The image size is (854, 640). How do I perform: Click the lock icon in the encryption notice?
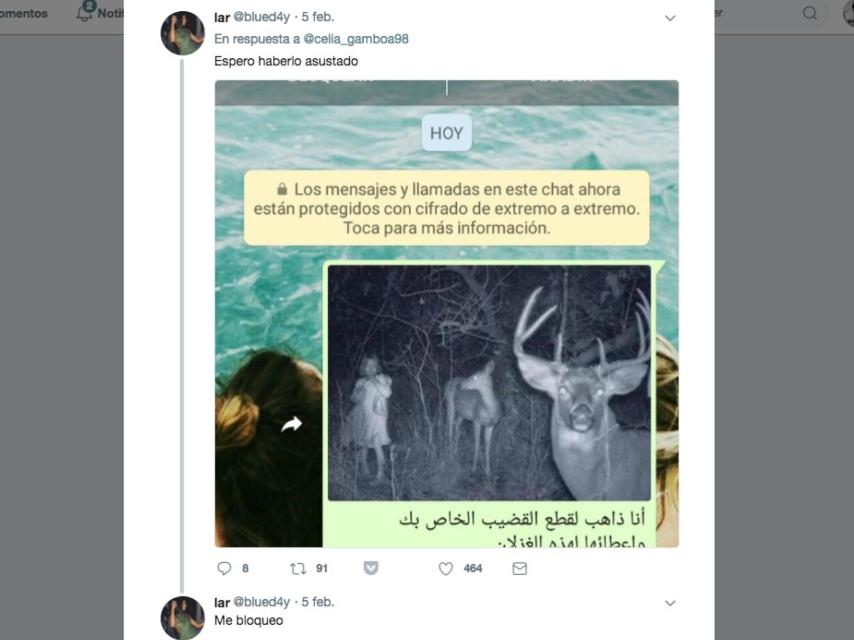click(282, 189)
